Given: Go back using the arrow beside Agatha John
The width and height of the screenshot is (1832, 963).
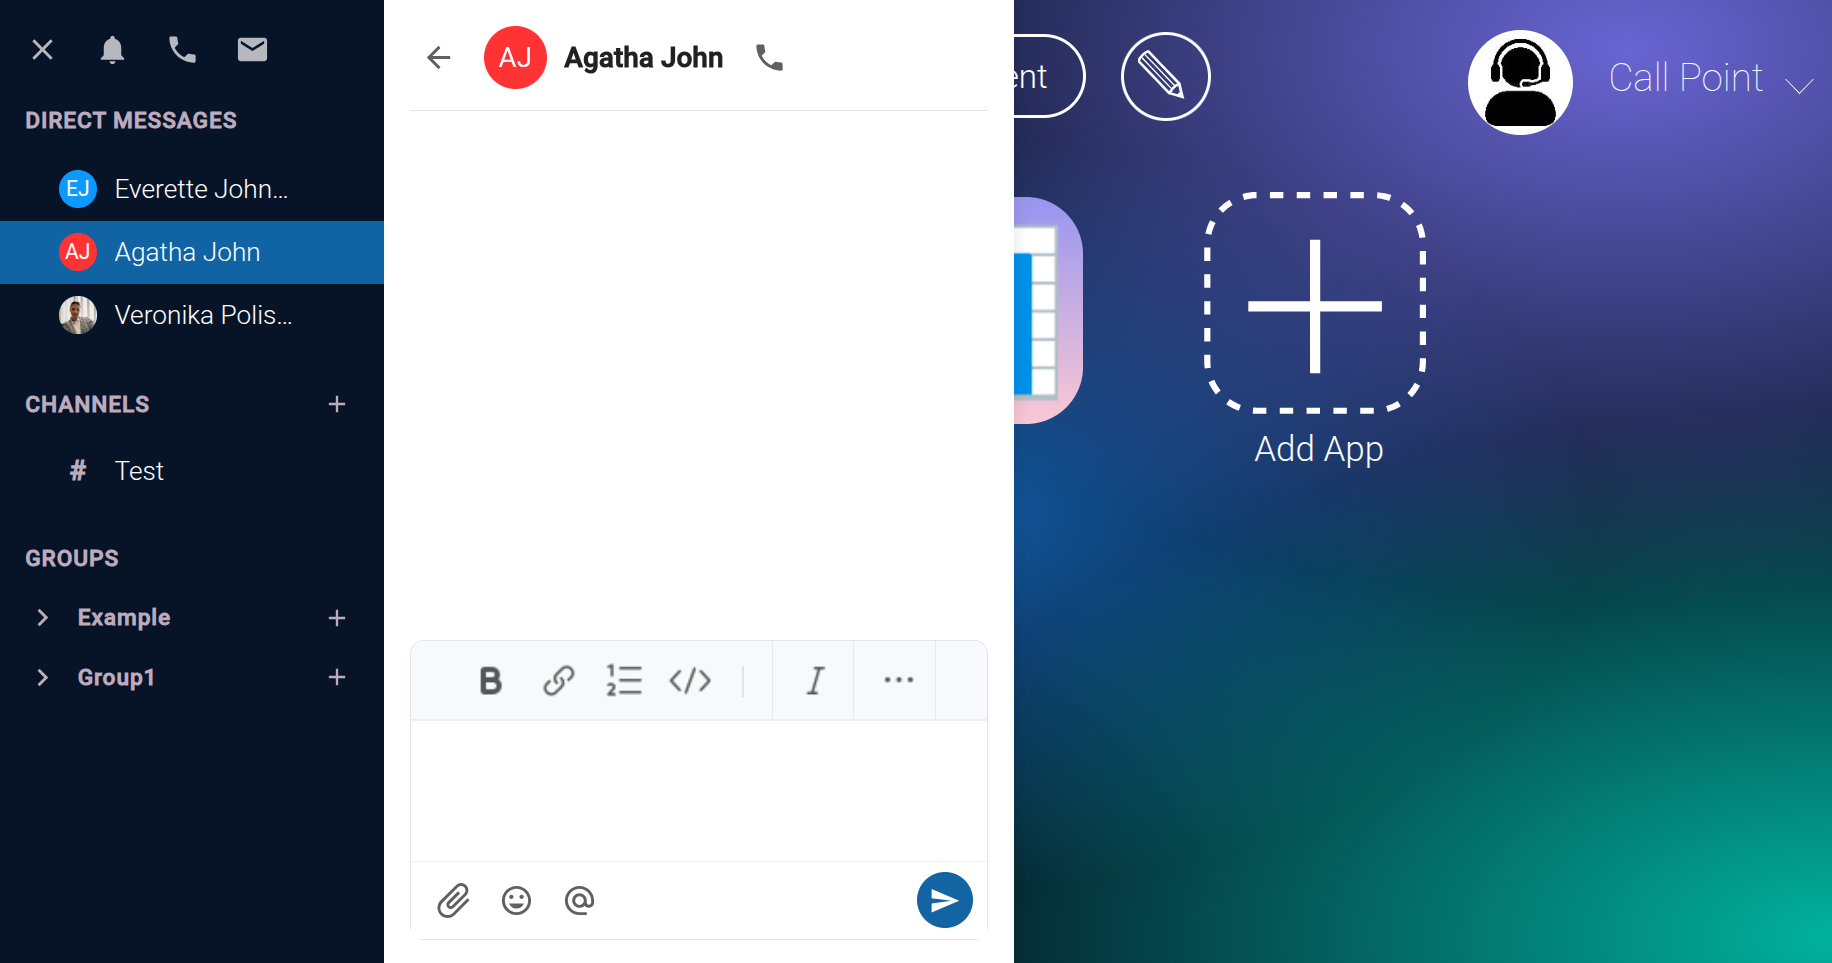Looking at the screenshot, I should click(x=439, y=58).
